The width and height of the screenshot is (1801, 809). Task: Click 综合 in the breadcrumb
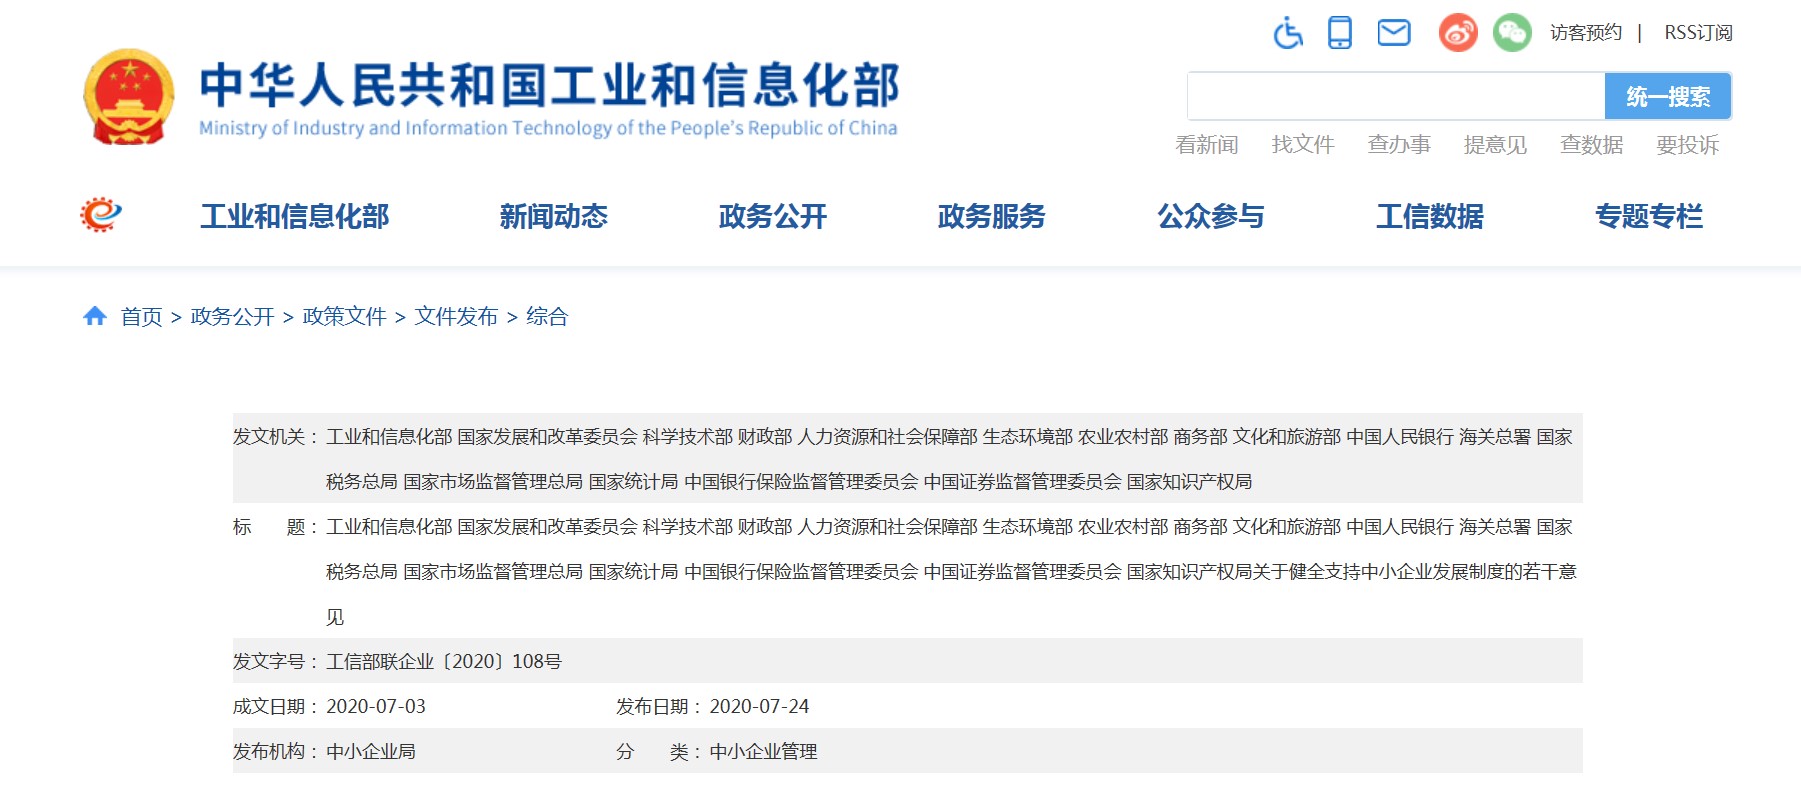[547, 317]
